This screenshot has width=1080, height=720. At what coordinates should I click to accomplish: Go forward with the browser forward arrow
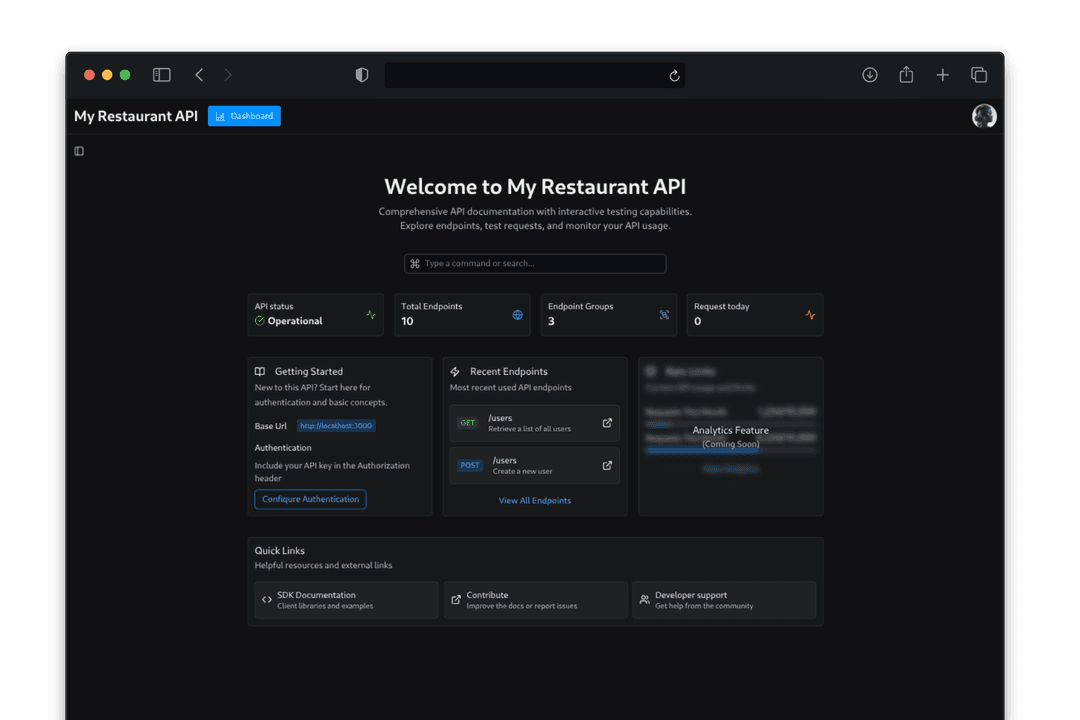pos(228,74)
